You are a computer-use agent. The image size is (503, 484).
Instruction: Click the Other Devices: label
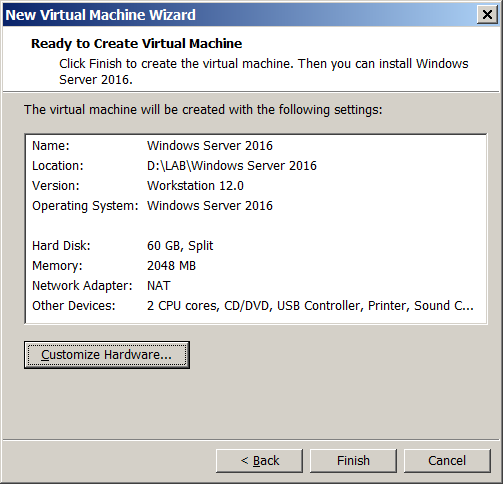74,306
